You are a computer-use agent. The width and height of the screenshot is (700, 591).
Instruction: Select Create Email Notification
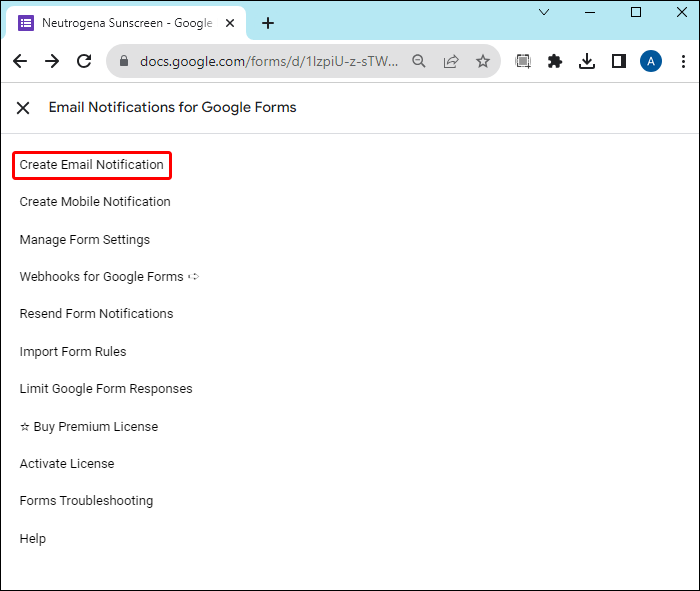92,165
